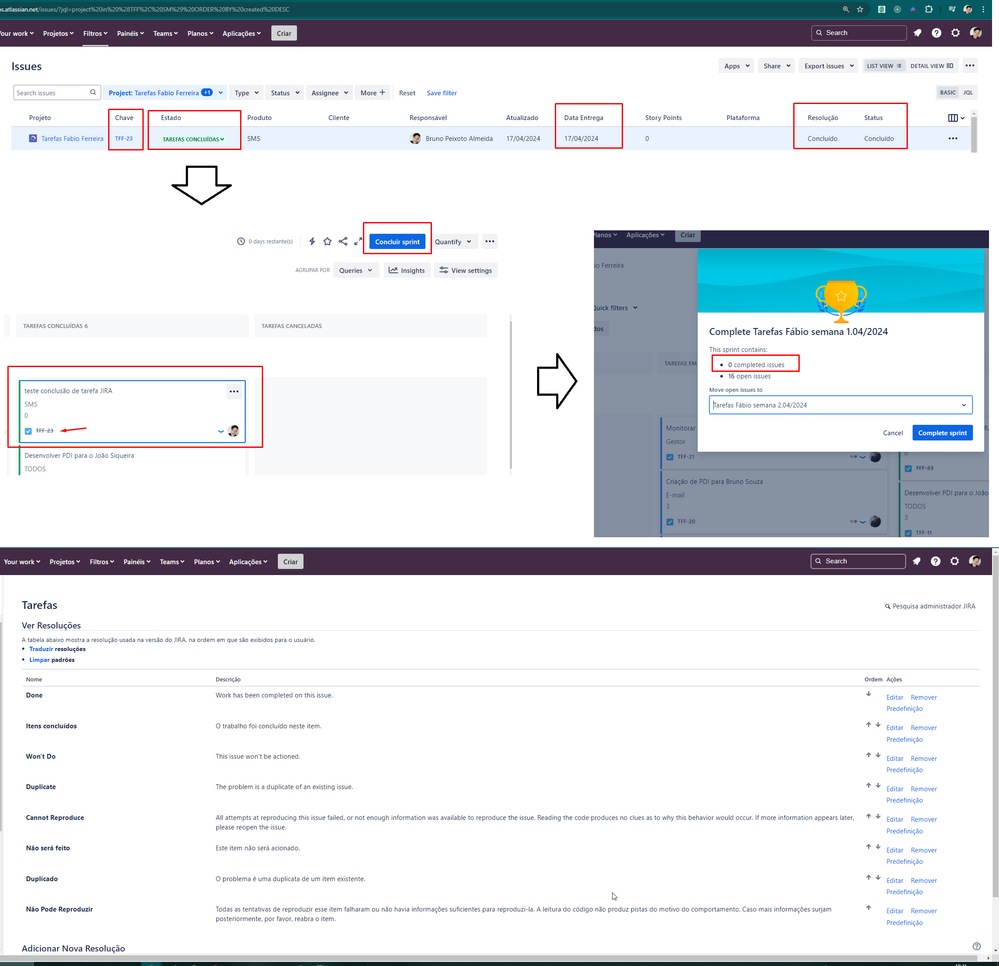Open Planos menu on the Tarefas page header
Screen dimensions: 999x966
click(206, 561)
